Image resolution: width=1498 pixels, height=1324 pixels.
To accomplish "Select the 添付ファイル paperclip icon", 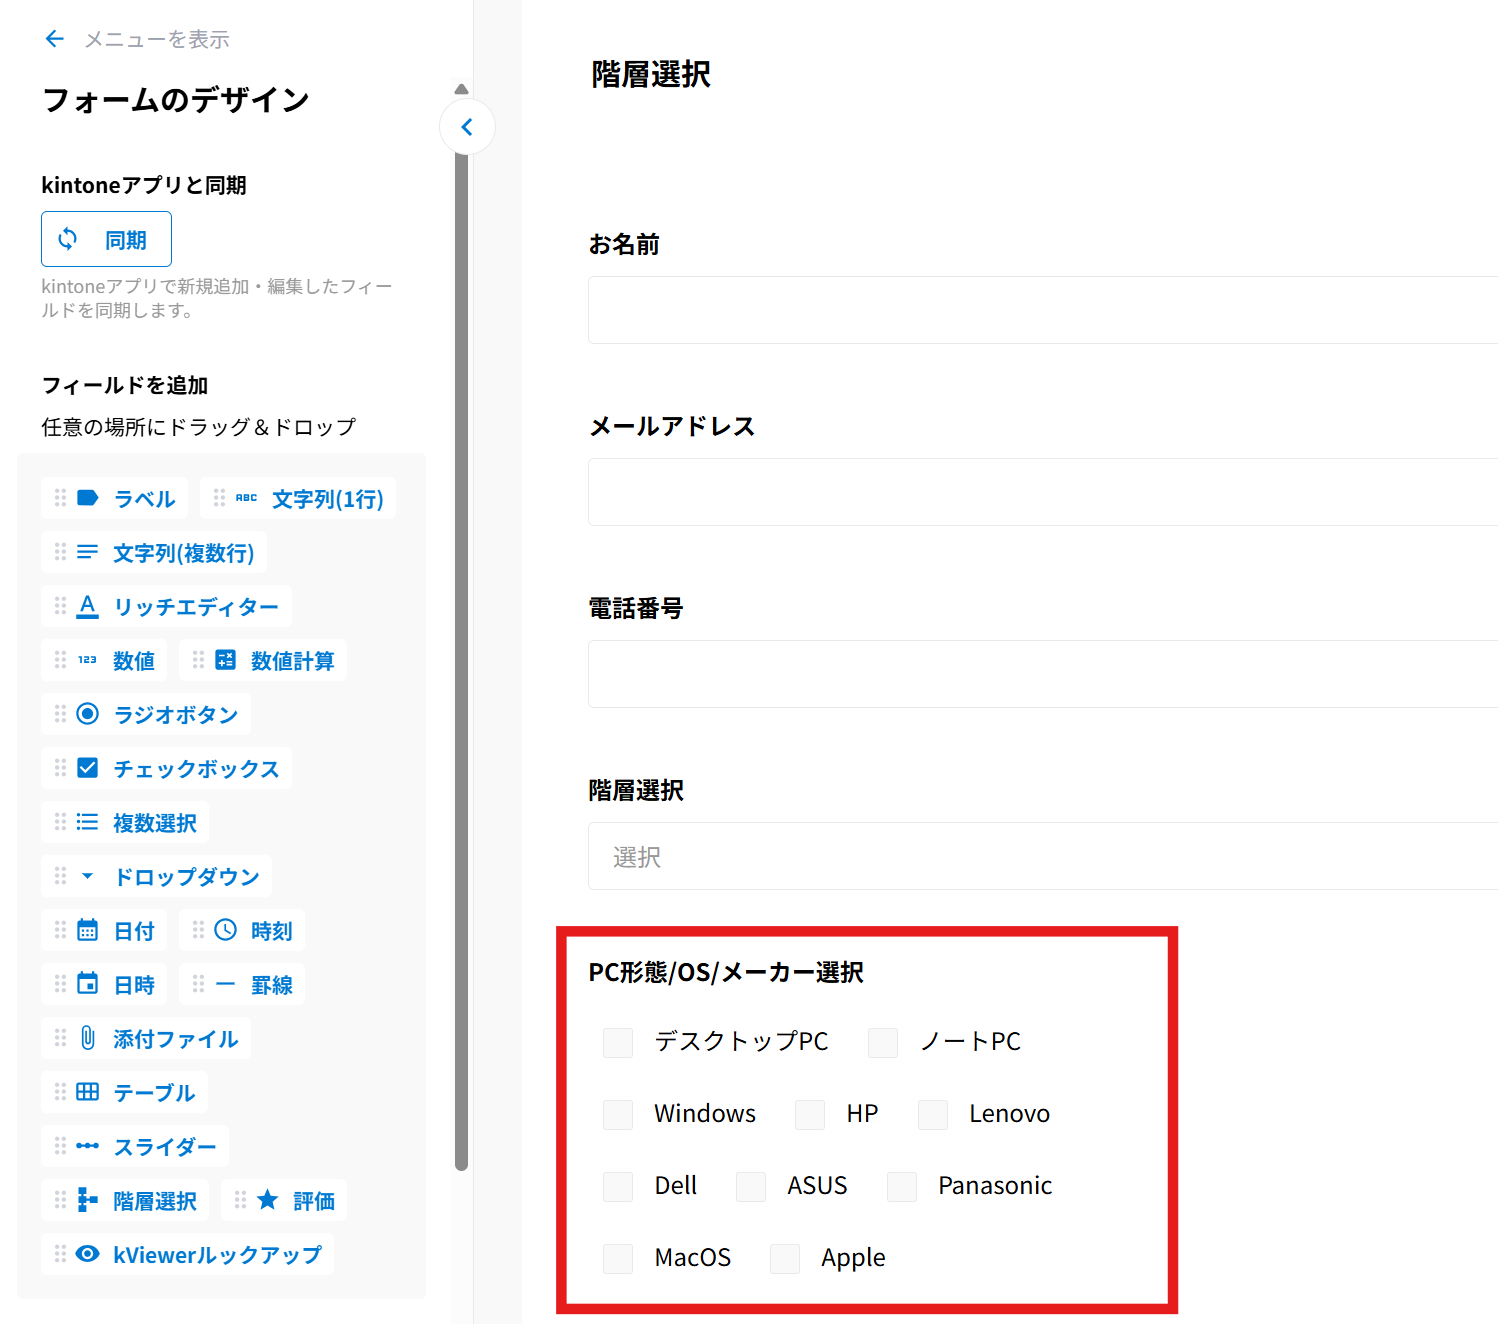I will (88, 1038).
